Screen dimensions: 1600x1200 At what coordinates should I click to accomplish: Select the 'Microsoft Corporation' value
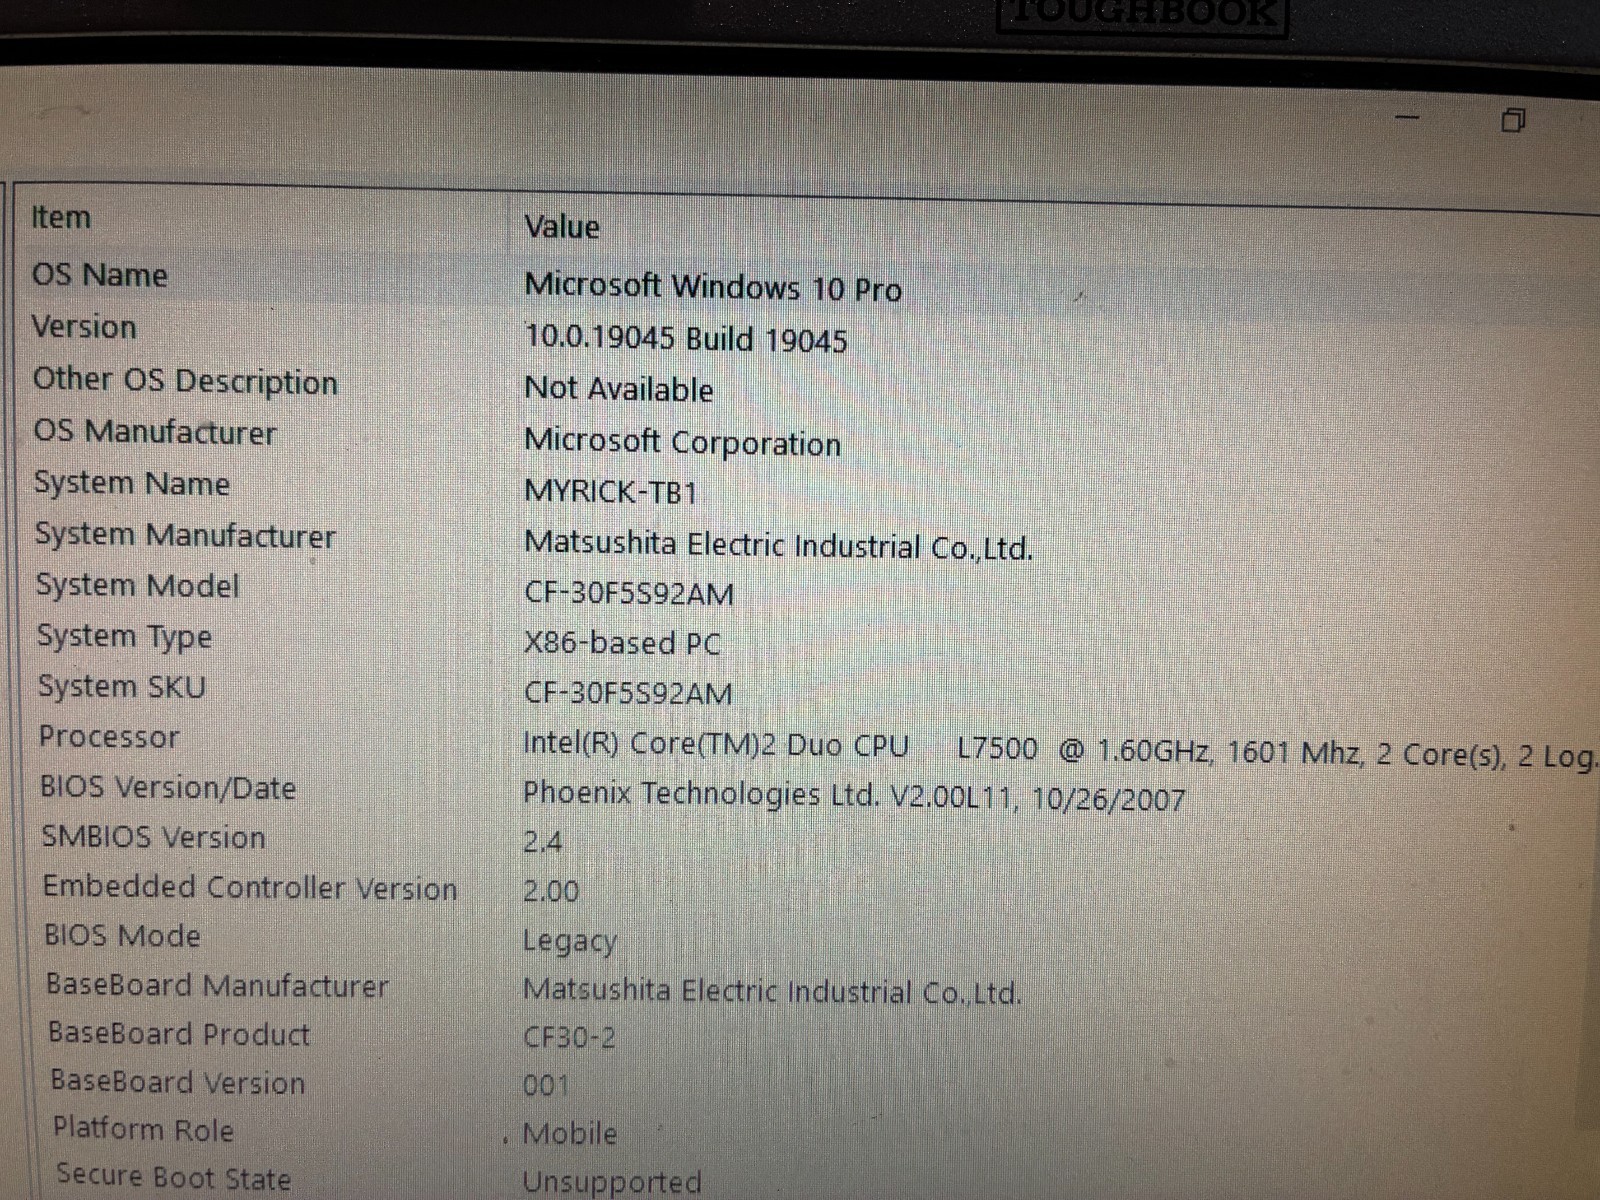click(x=683, y=441)
